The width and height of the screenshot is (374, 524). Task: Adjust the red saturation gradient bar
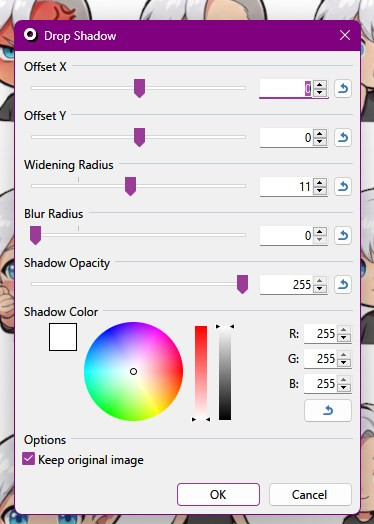pos(201,373)
